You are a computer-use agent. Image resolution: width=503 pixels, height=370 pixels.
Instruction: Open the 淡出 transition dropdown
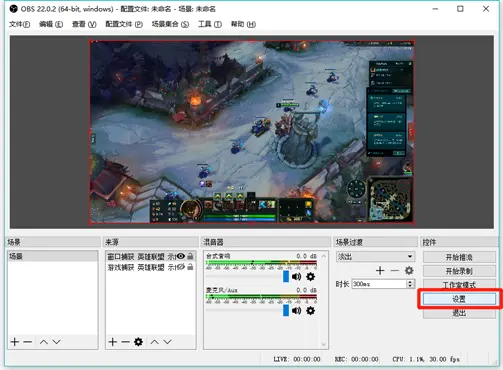(x=375, y=257)
